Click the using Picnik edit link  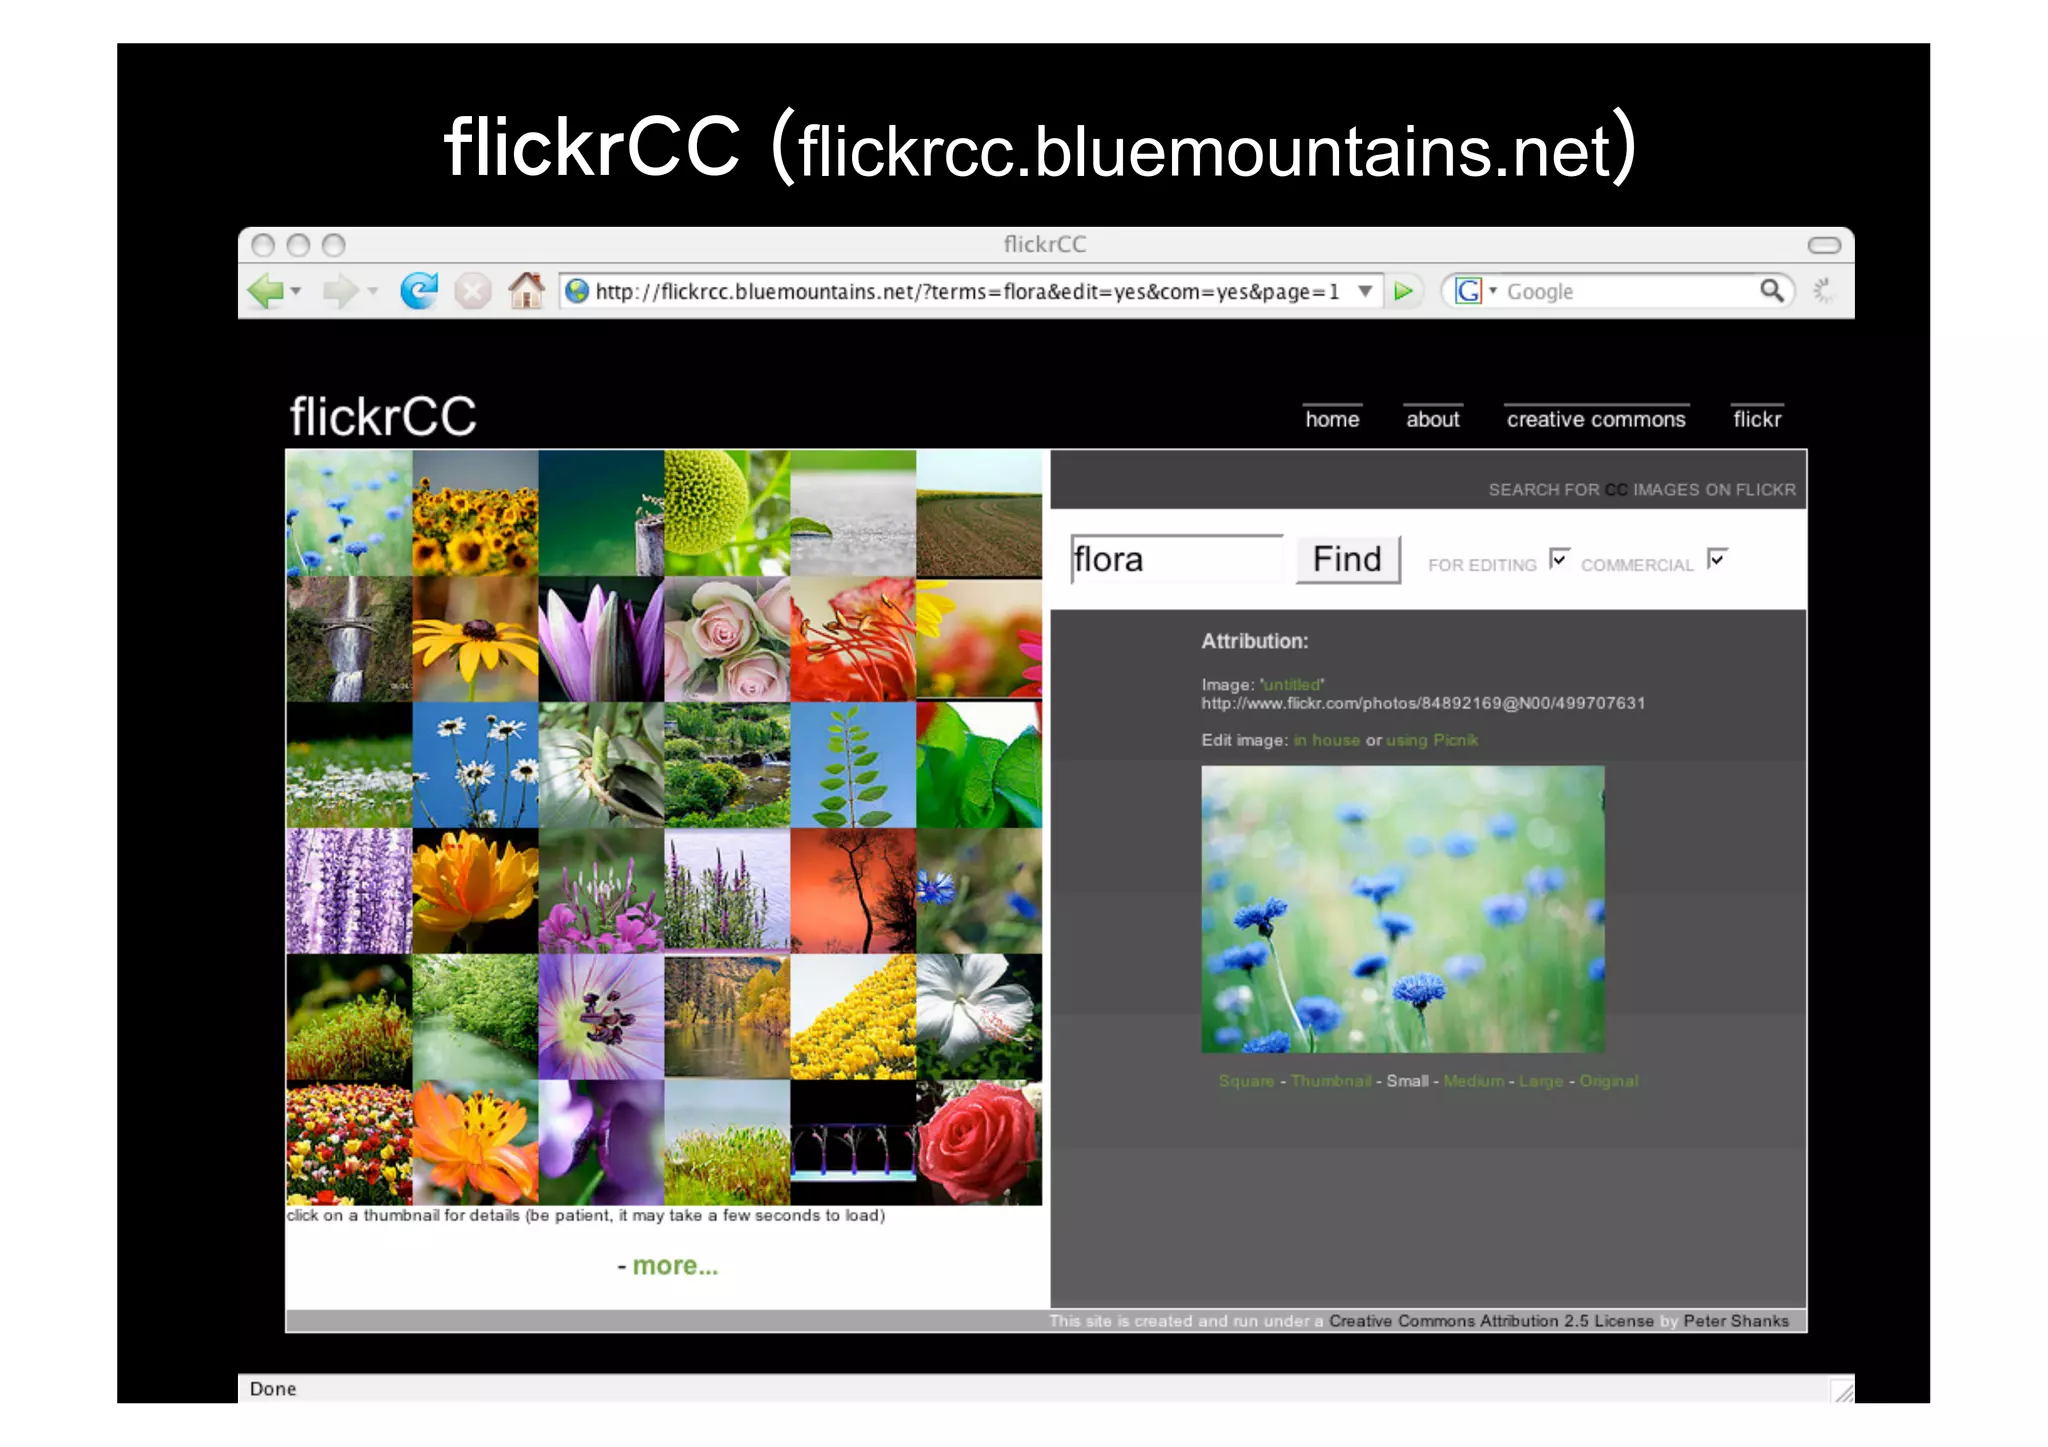point(1432,740)
